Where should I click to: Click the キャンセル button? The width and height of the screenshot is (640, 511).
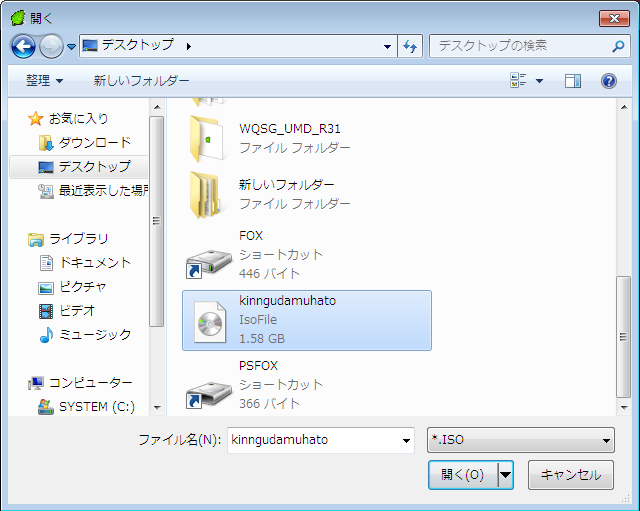click(571, 475)
